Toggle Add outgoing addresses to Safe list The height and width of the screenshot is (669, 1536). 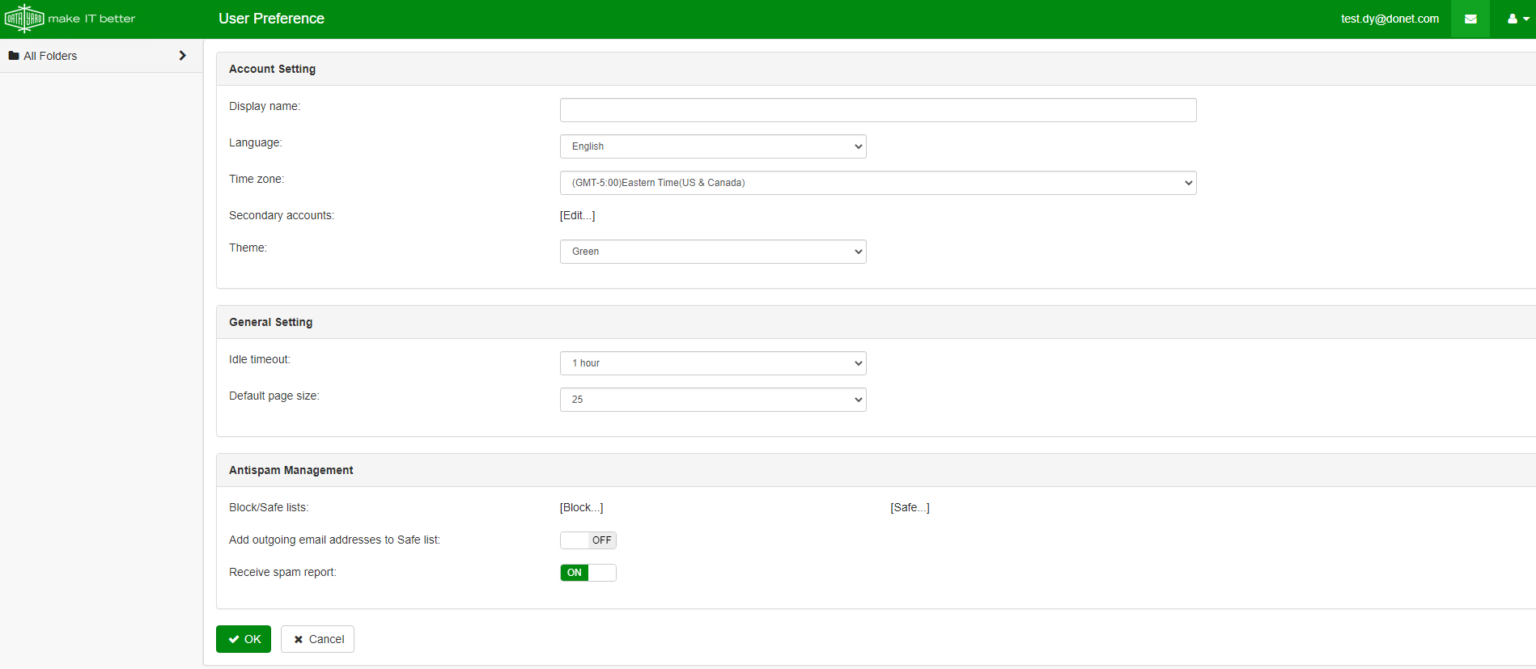tap(588, 540)
